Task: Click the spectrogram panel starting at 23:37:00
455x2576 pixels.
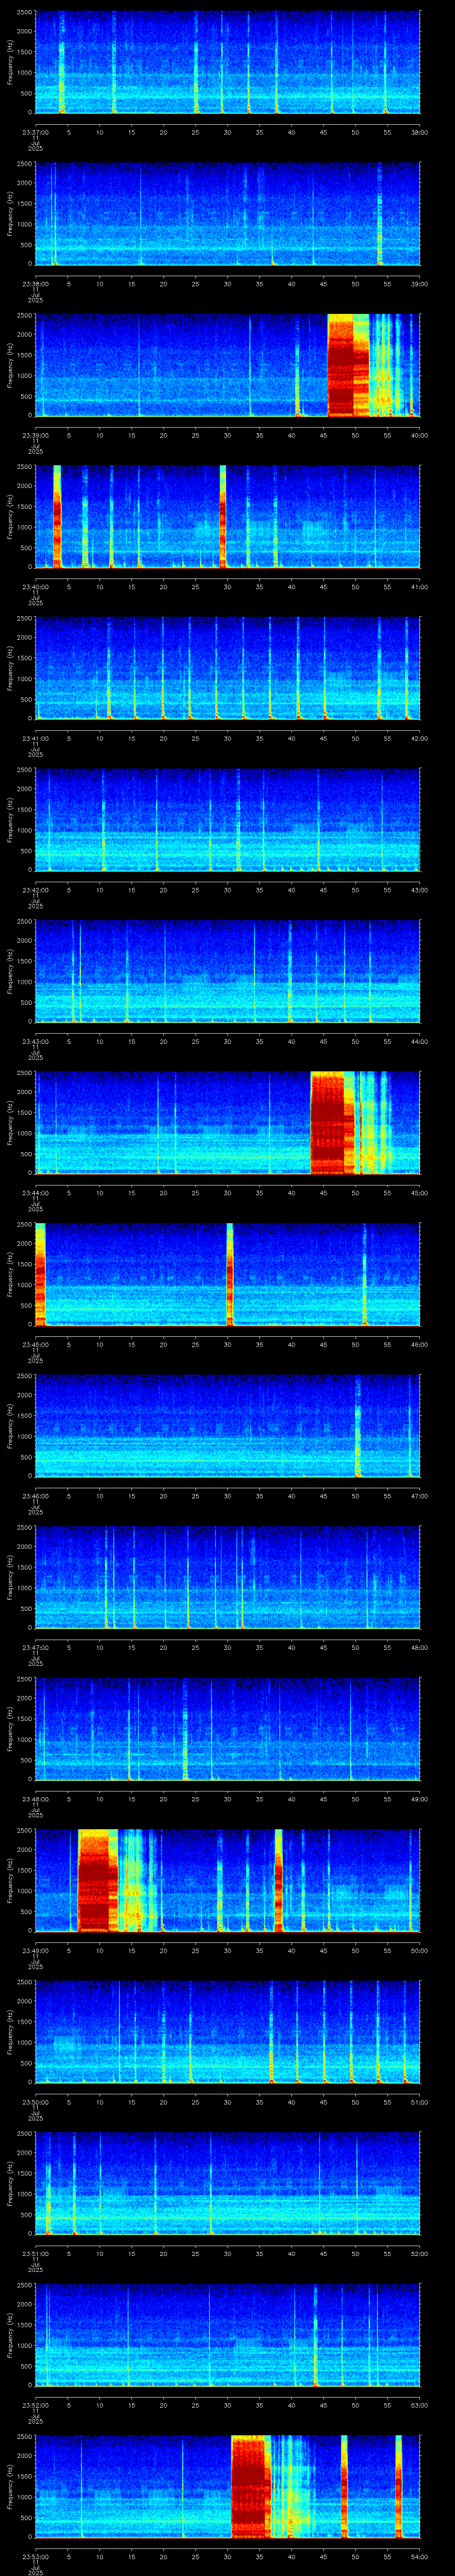Action: coord(228,62)
